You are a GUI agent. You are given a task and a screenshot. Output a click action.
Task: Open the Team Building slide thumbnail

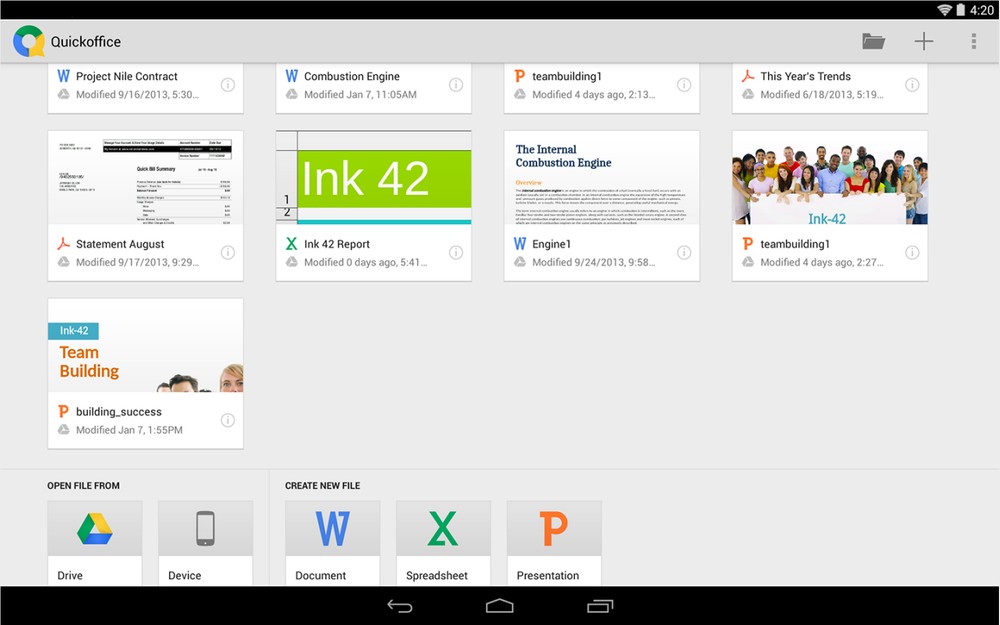(x=145, y=346)
